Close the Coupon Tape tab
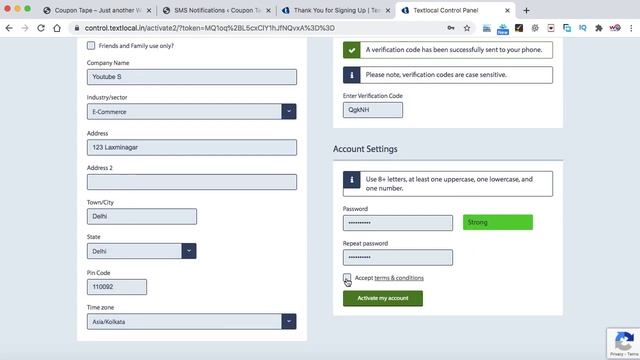 (149, 11)
